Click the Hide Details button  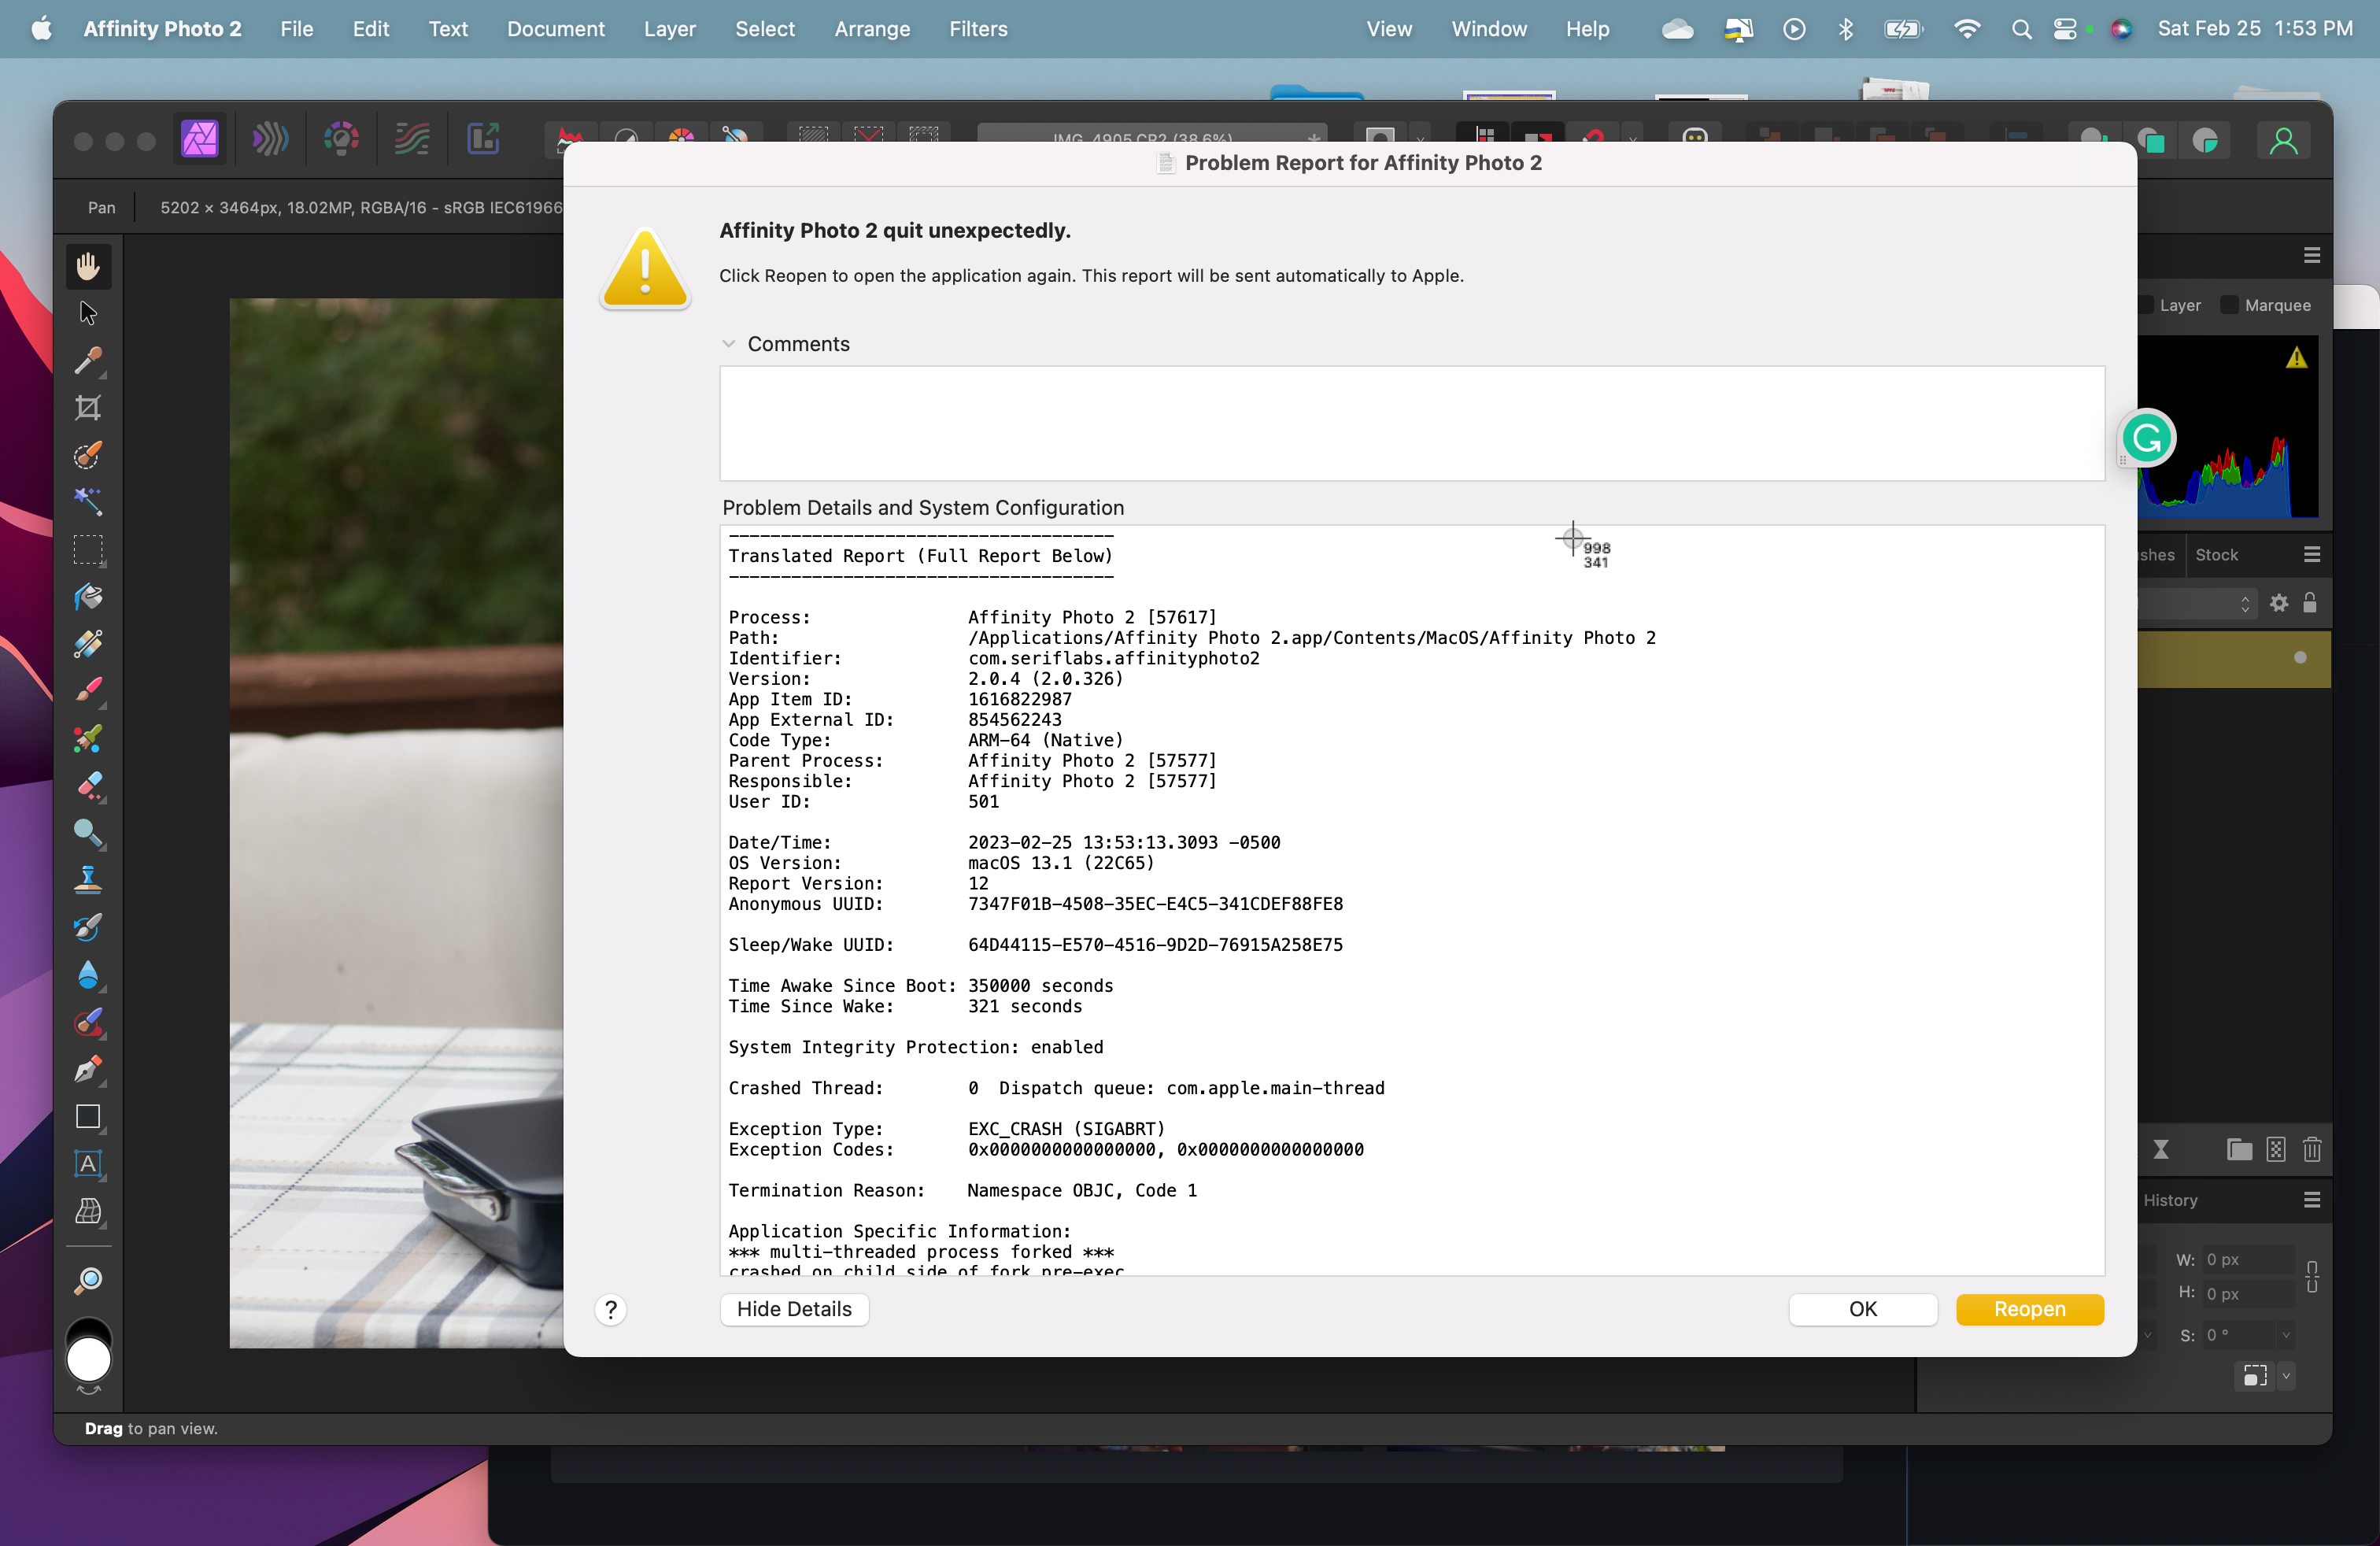pyautogui.click(x=794, y=1309)
